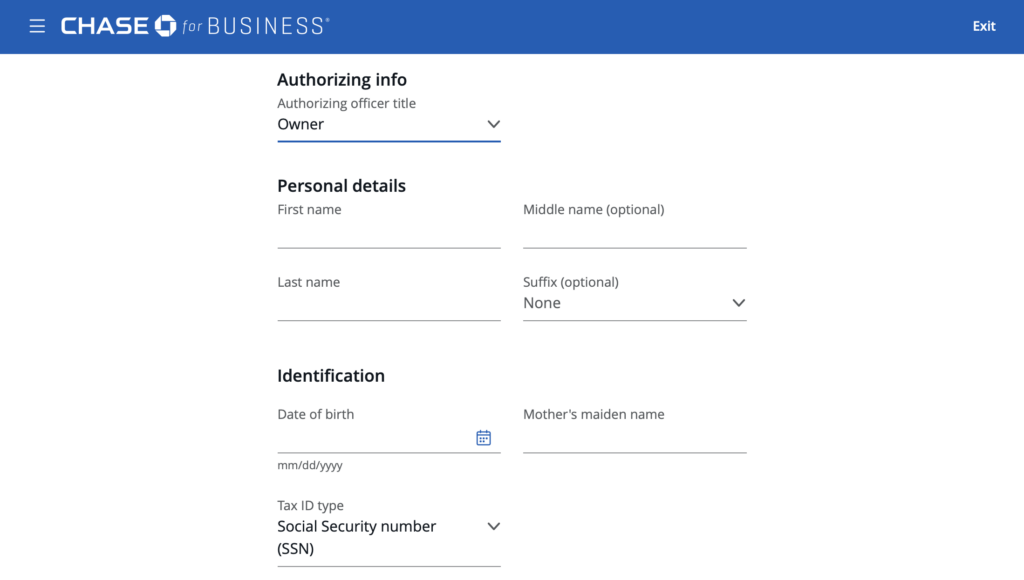This screenshot has height=580, width=1024.
Task: Open the hamburger navigation menu
Action: pyautogui.click(x=37, y=26)
